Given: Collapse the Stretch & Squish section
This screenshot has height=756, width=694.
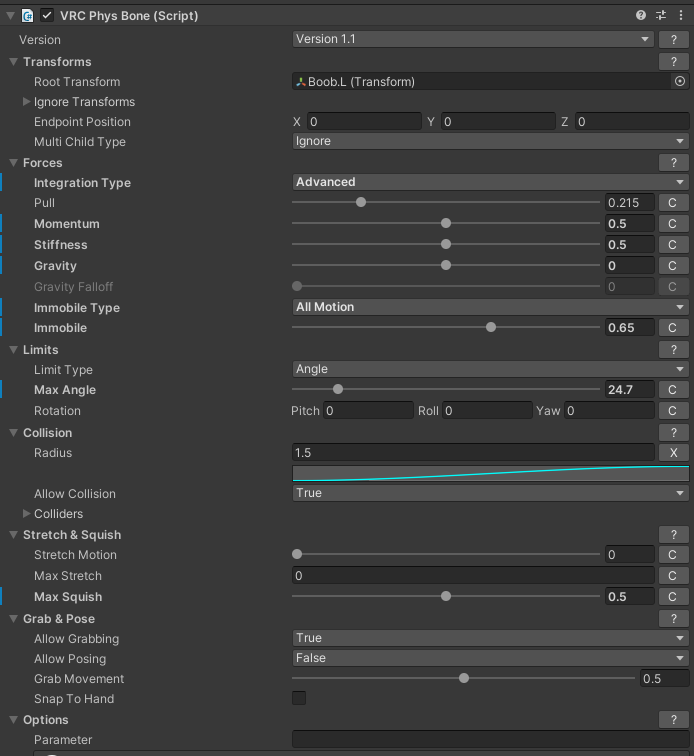Looking at the screenshot, I should (14, 535).
